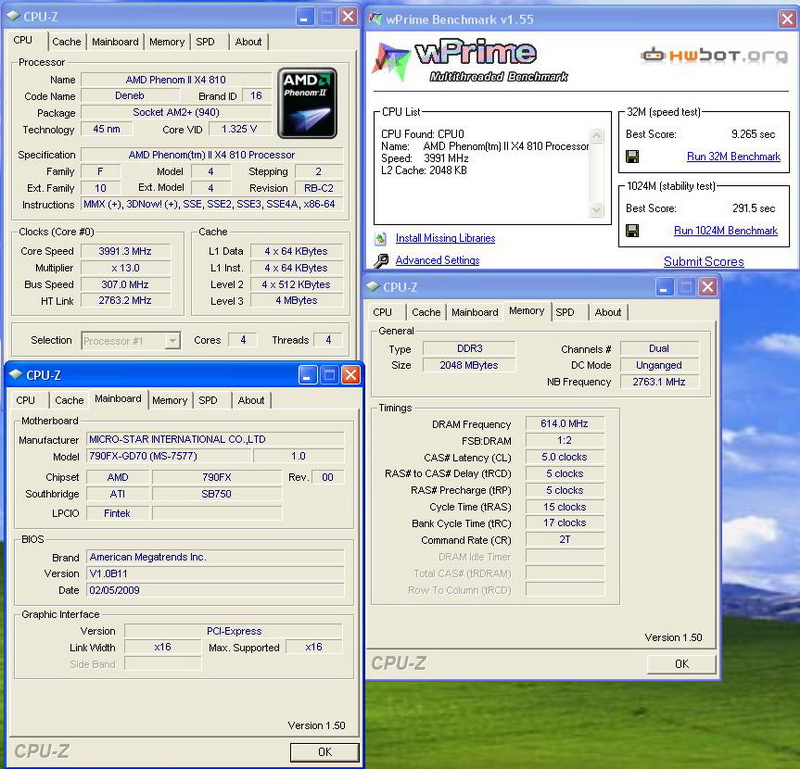The width and height of the screenshot is (800, 769).
Task: Click Core Speed value 3991.3 MHz
Action: pos(125,251)
